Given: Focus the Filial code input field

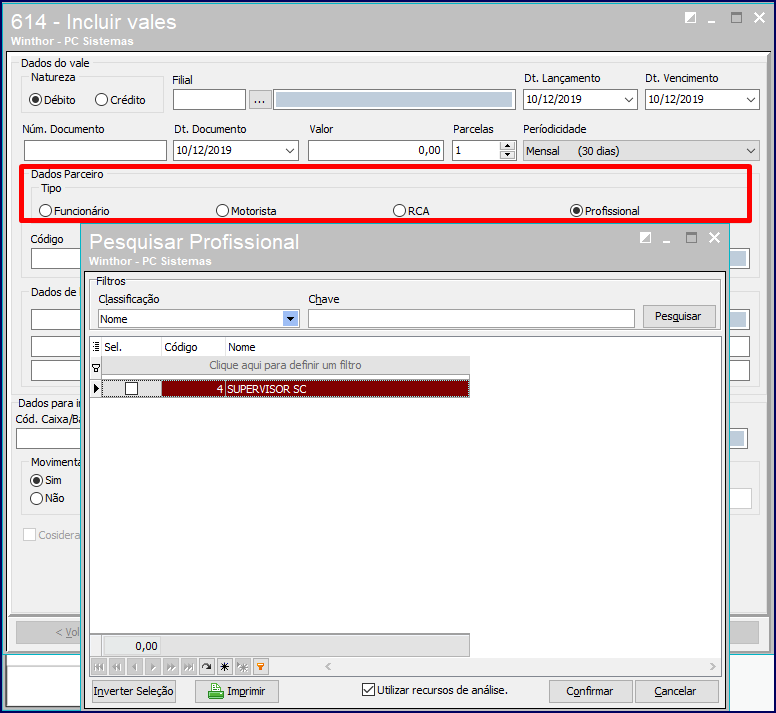Looking at the screenshot, I should click(209, 100).
